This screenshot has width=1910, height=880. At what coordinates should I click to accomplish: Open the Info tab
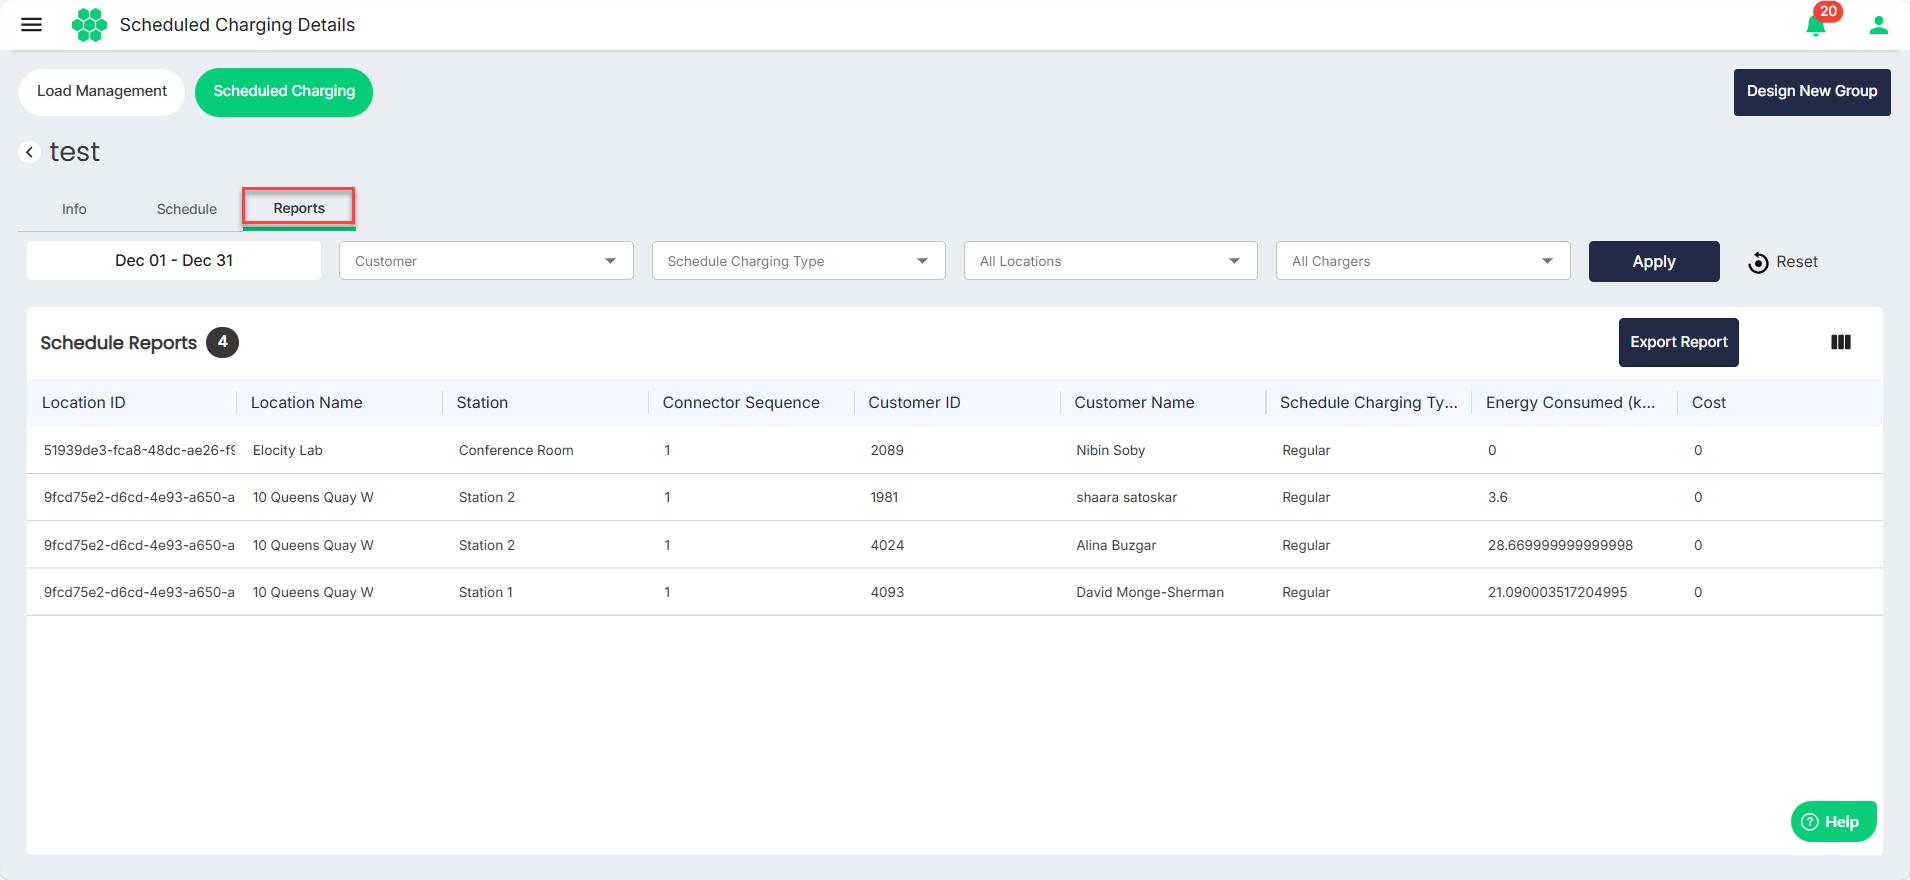click(74, 209)
